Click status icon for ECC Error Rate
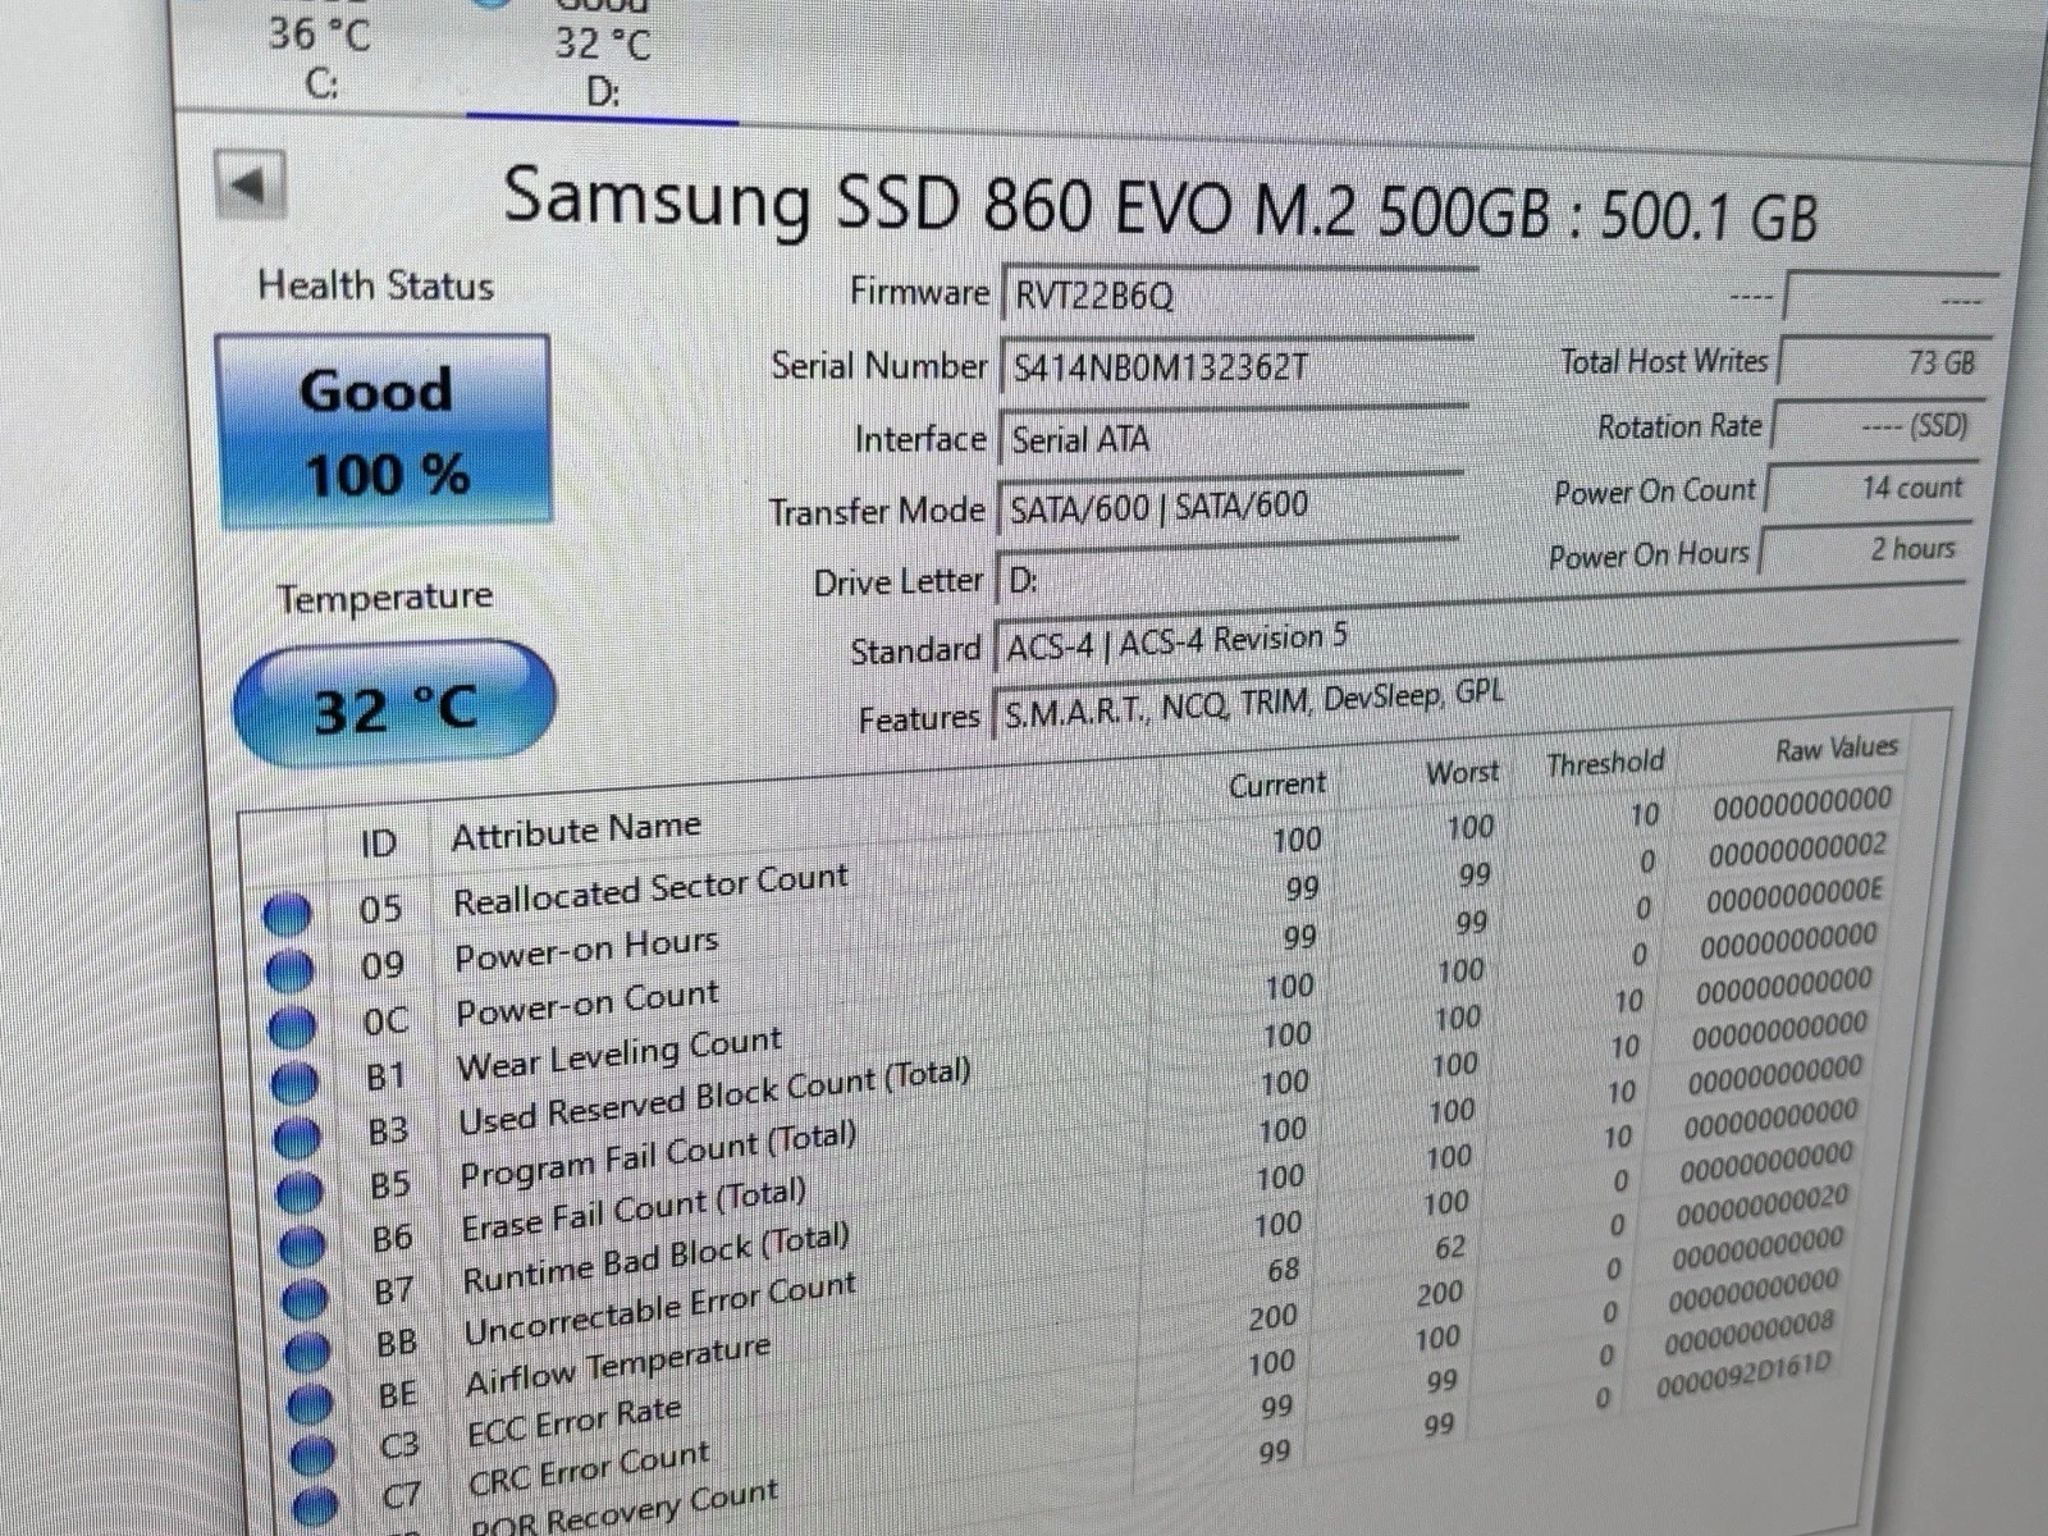This screenshot has height=1536, width=2048. 313,1455
